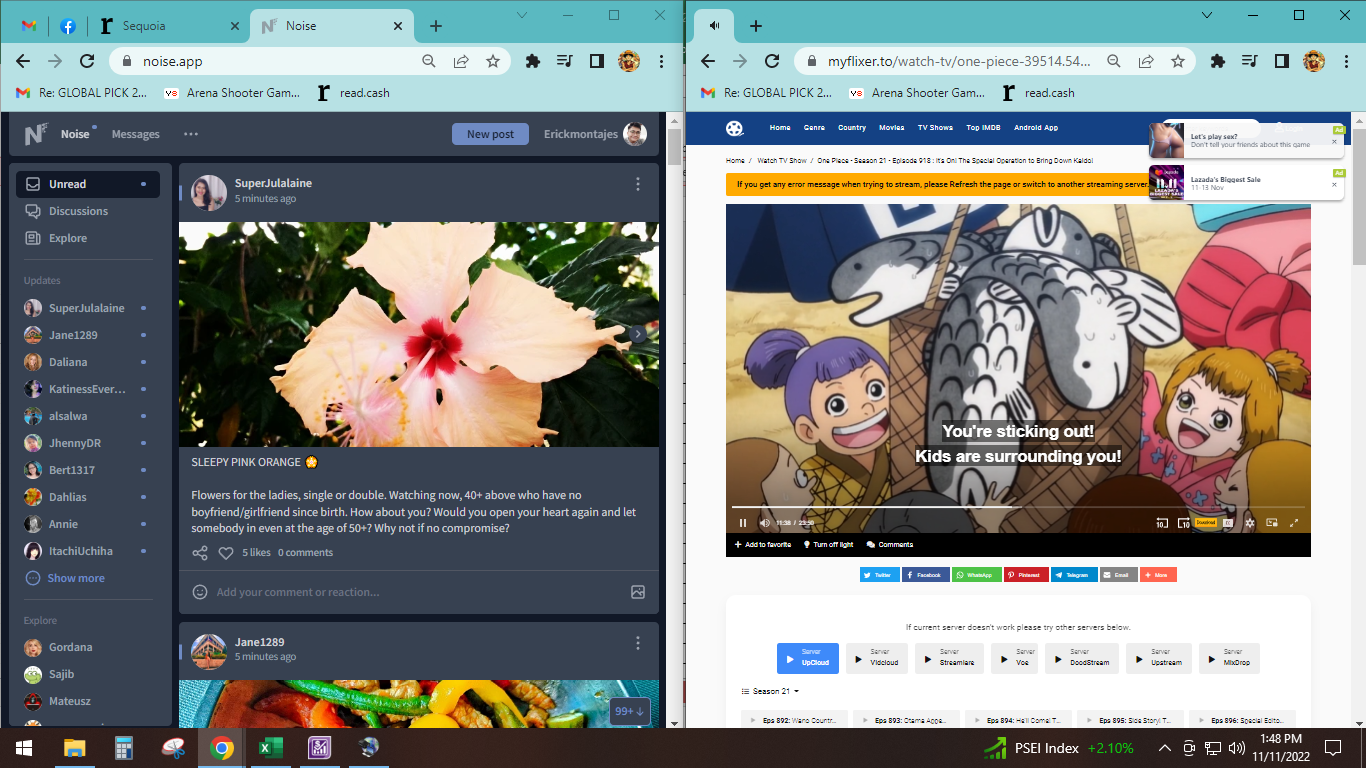Switch to the Vidcloud server

(x=877, y=658)
